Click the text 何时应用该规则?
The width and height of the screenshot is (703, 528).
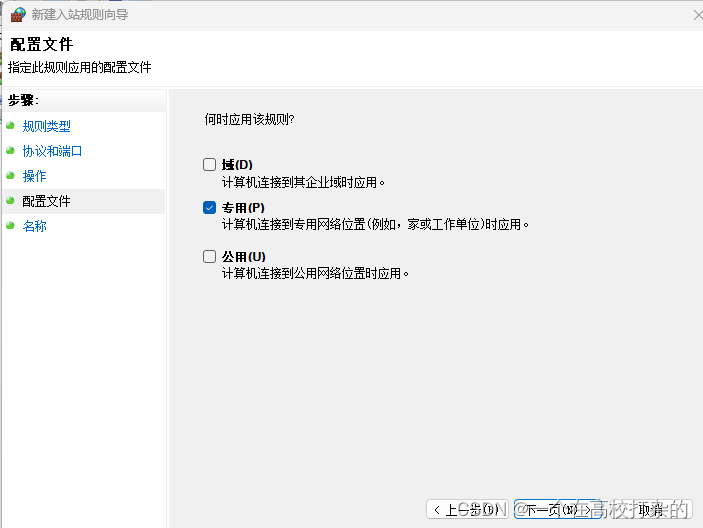click(249, 120)
